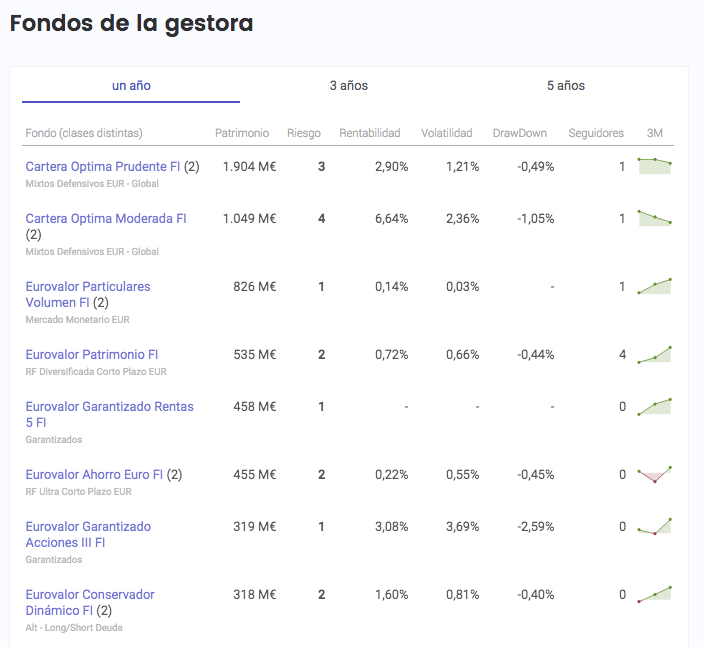Sort by the Patrimonio column header
Screen dimensions: 704x647
click(242, 133)
